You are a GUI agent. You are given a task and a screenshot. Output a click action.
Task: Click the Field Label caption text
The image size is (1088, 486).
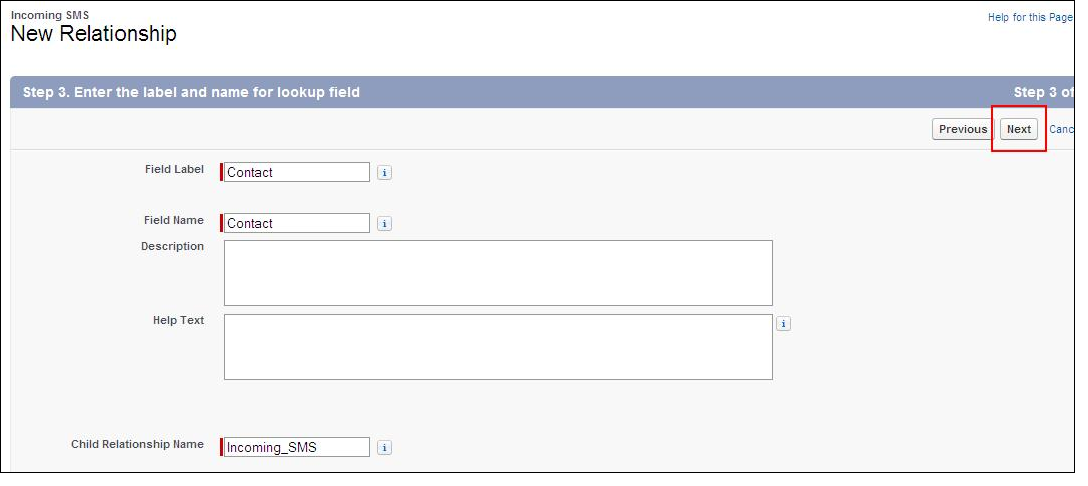[174, 169]
